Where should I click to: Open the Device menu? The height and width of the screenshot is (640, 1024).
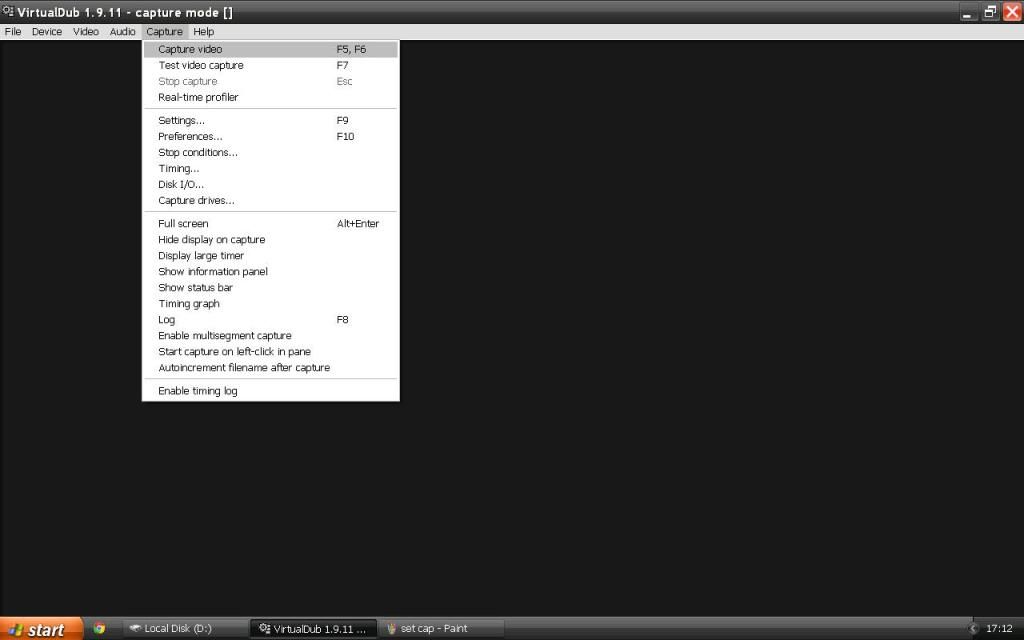(46, 32)
